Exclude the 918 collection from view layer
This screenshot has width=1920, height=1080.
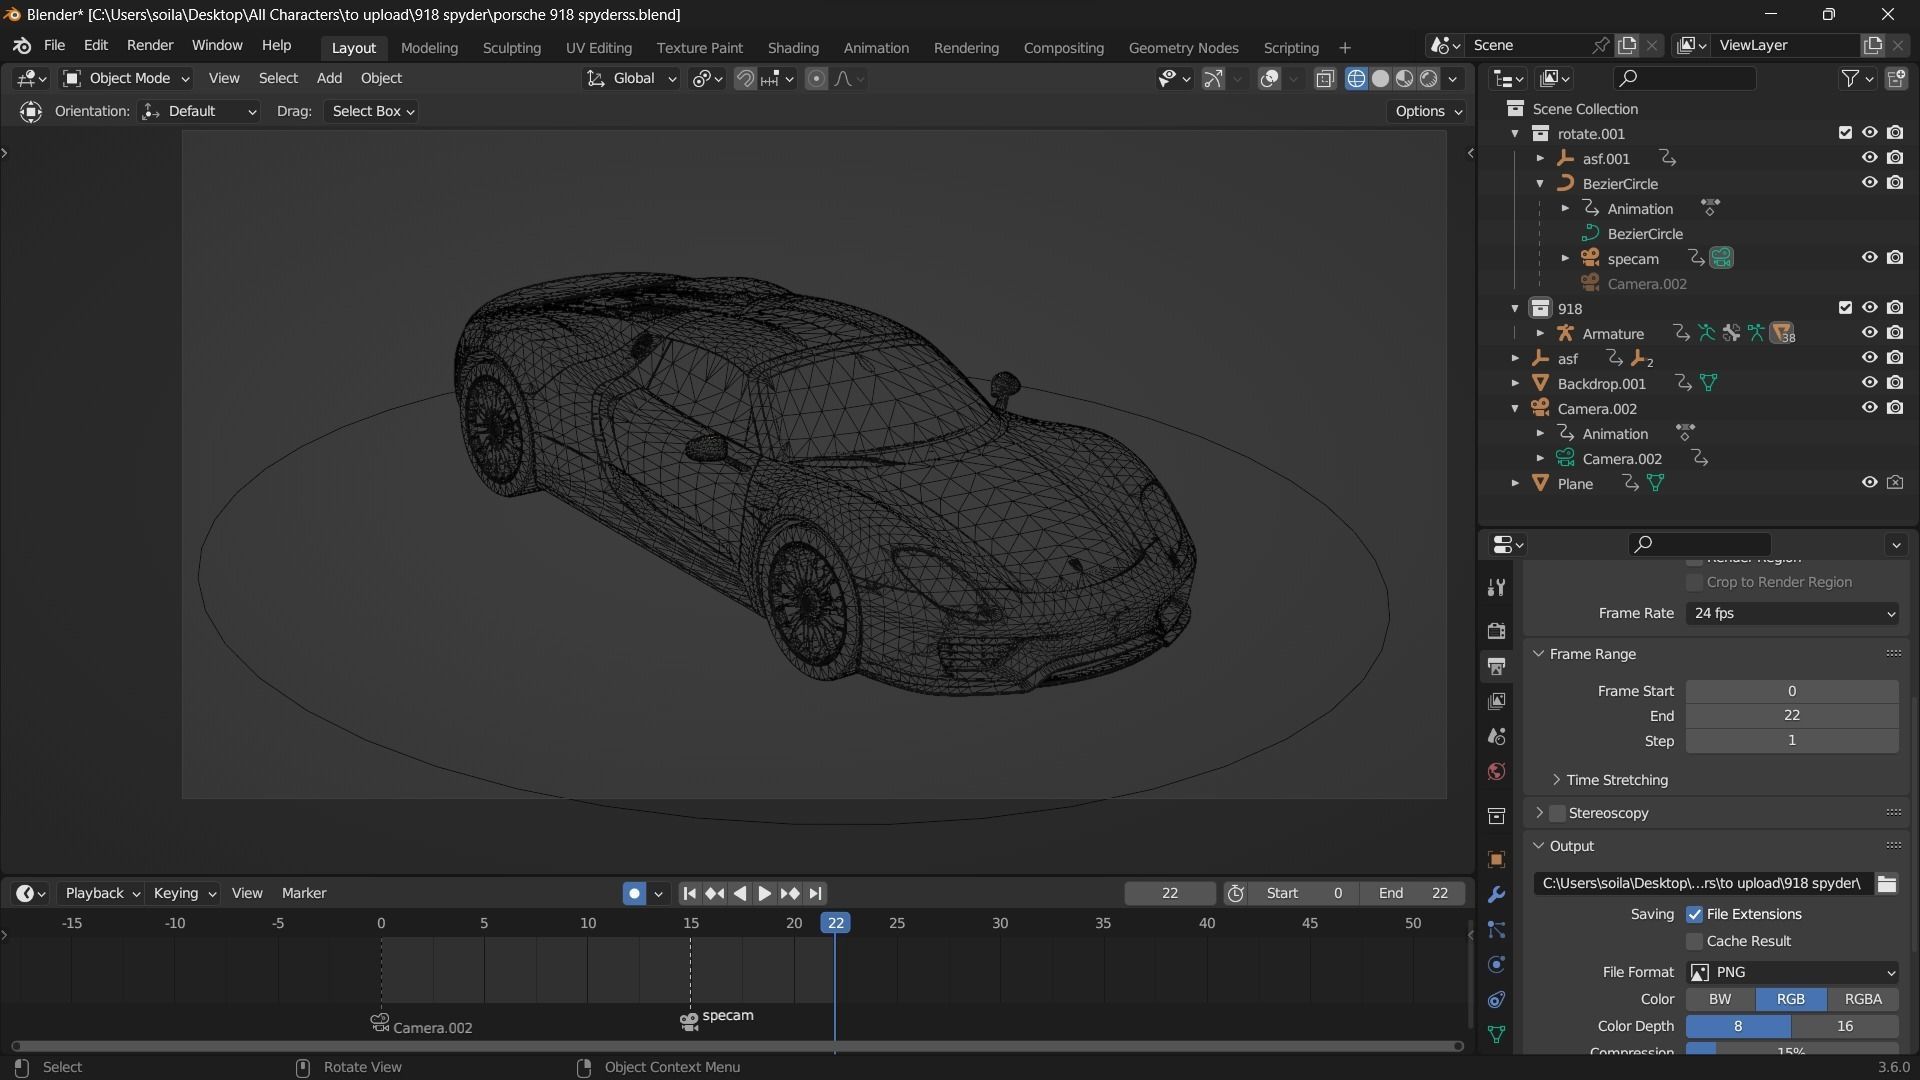point(1845,308)
